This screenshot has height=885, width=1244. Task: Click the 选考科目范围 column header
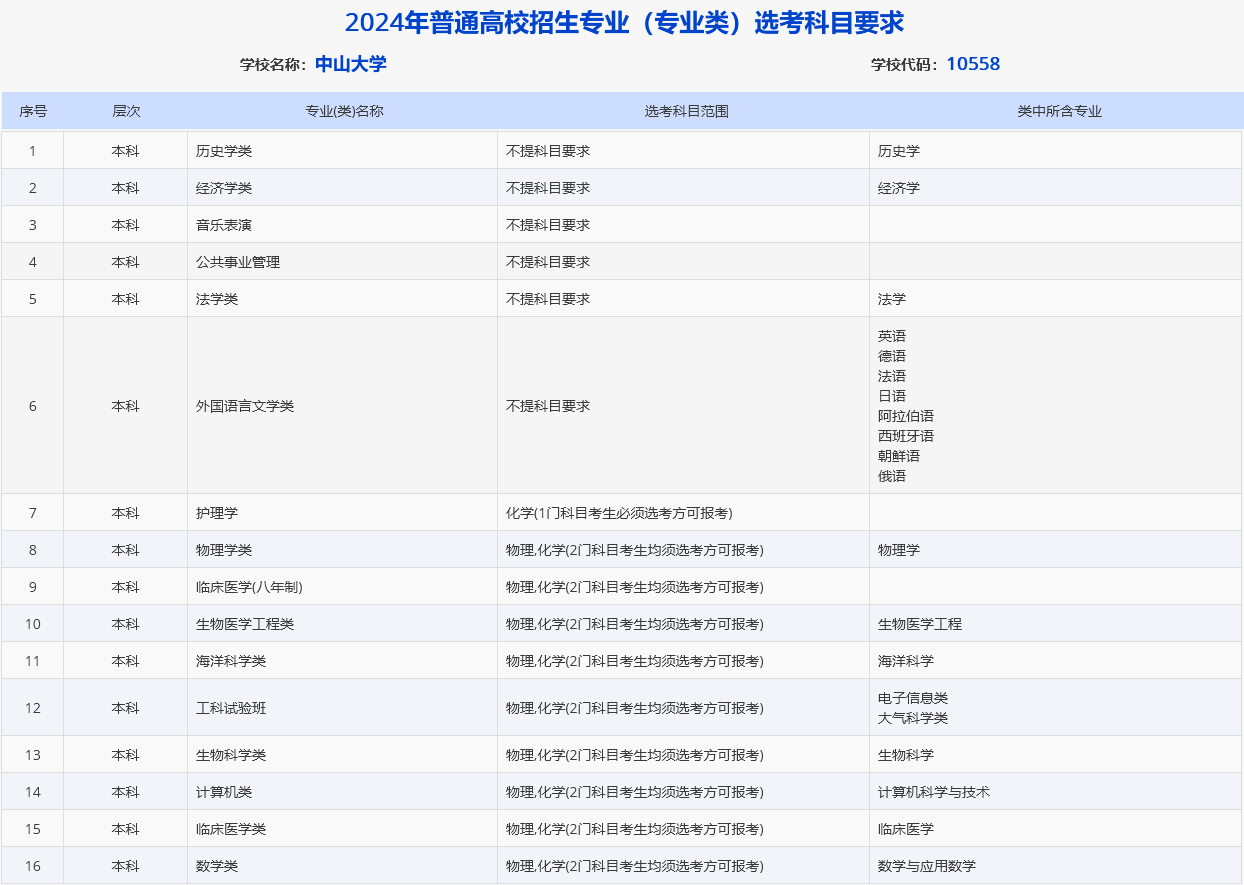684,111
